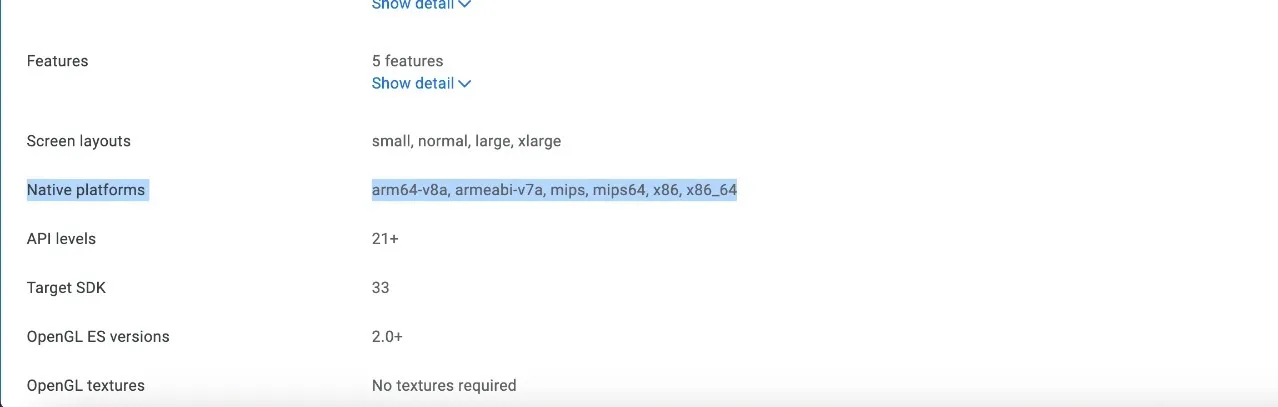
Task: Click the highlighted arm64-v8a platforms list
Action: (554, 190)
